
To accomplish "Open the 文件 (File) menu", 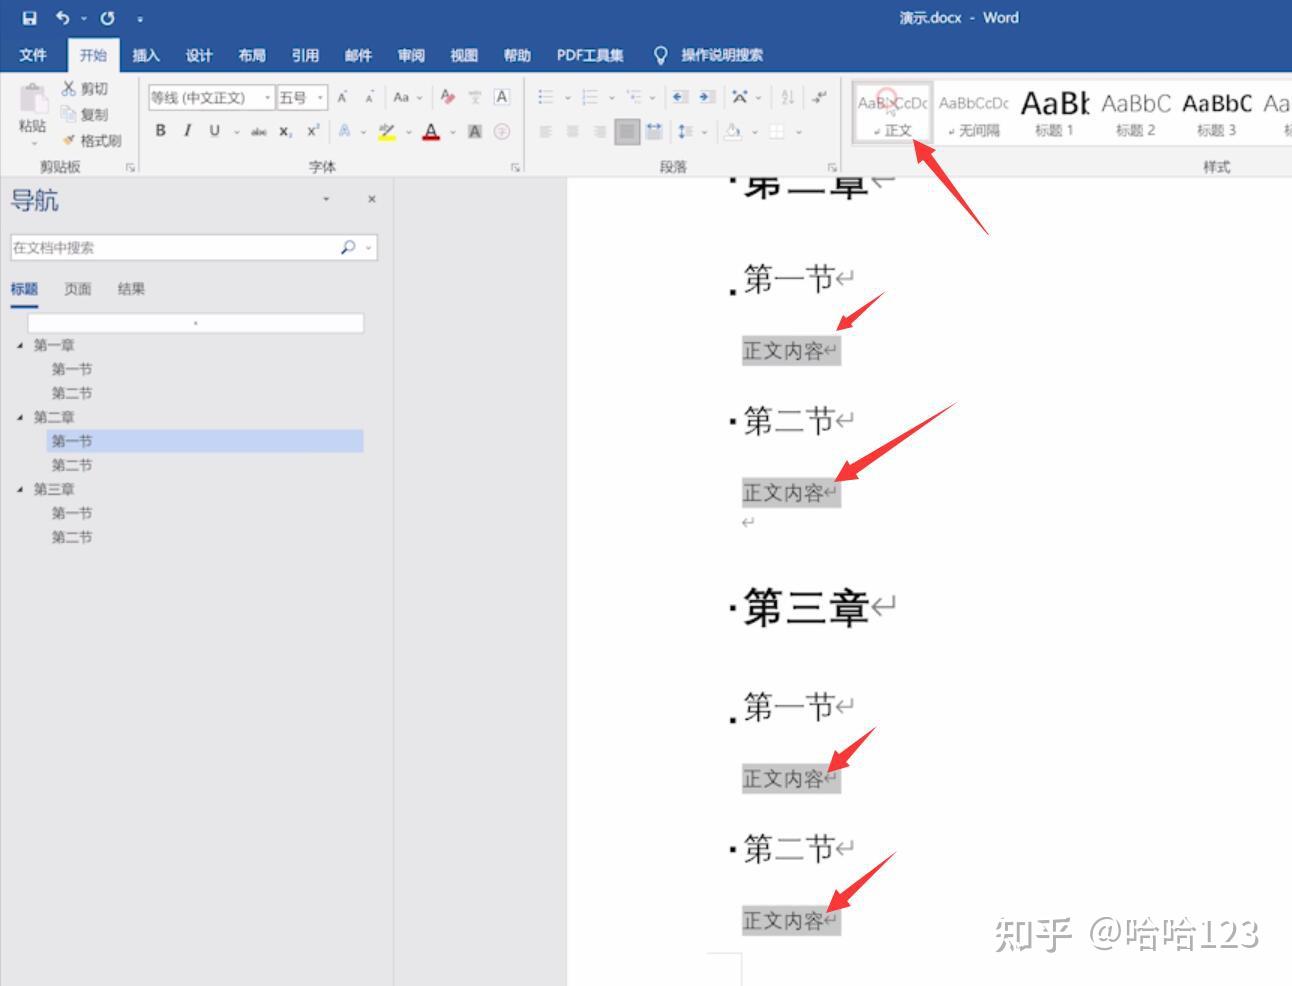I will (33, 55).
